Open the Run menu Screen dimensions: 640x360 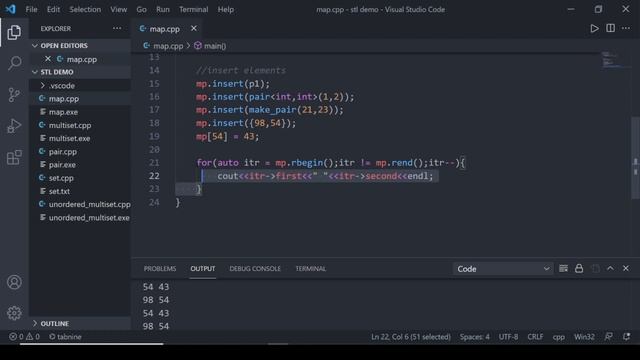coord(162,9)
